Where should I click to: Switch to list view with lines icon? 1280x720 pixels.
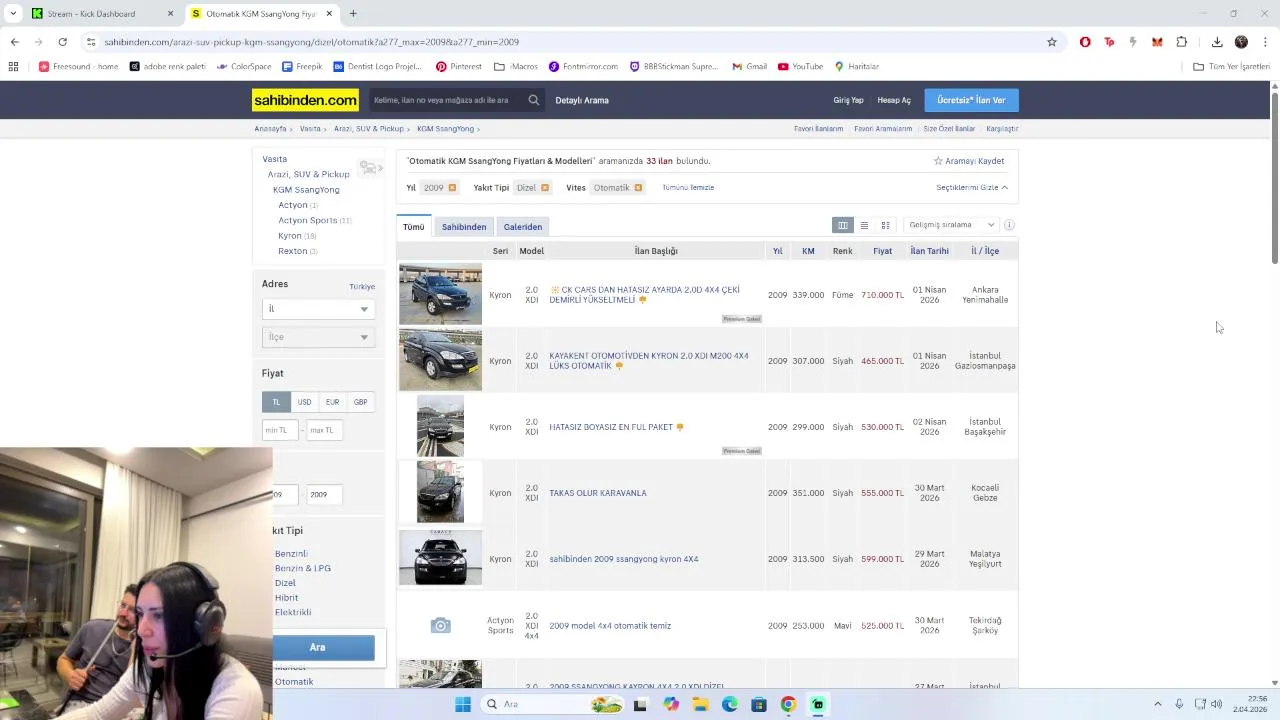coord(864,225)
